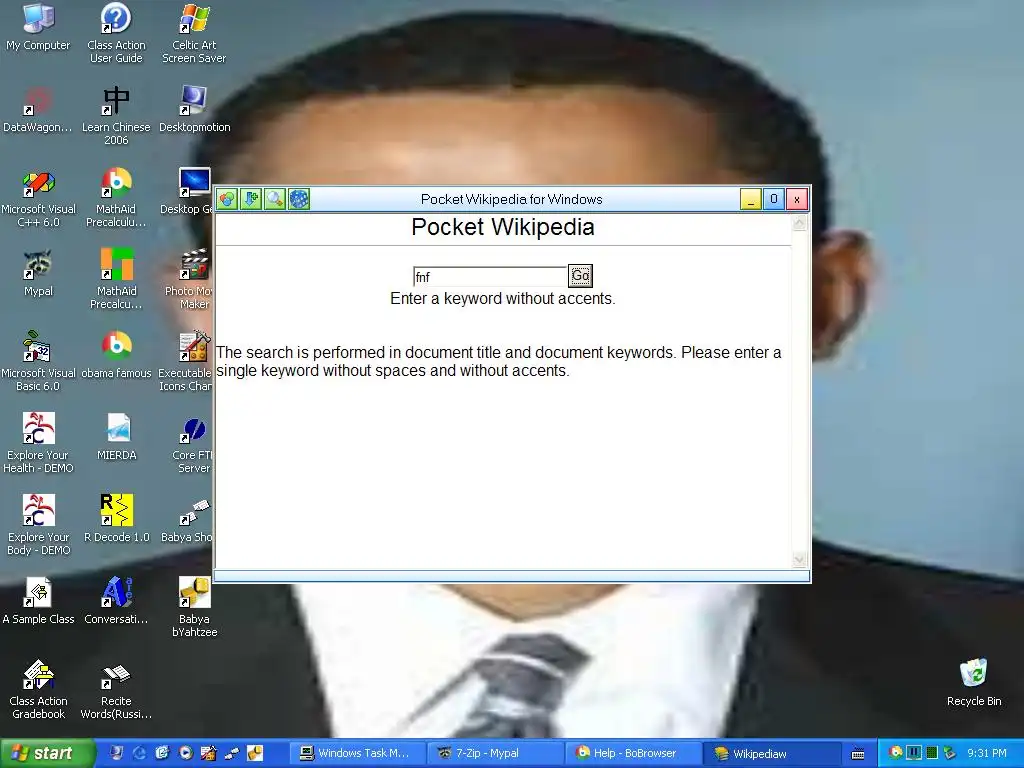Select the Desktopmotion desktop icon
Image resolution: width=1024 pixels, height=768 pixels.
click(194, 109)
